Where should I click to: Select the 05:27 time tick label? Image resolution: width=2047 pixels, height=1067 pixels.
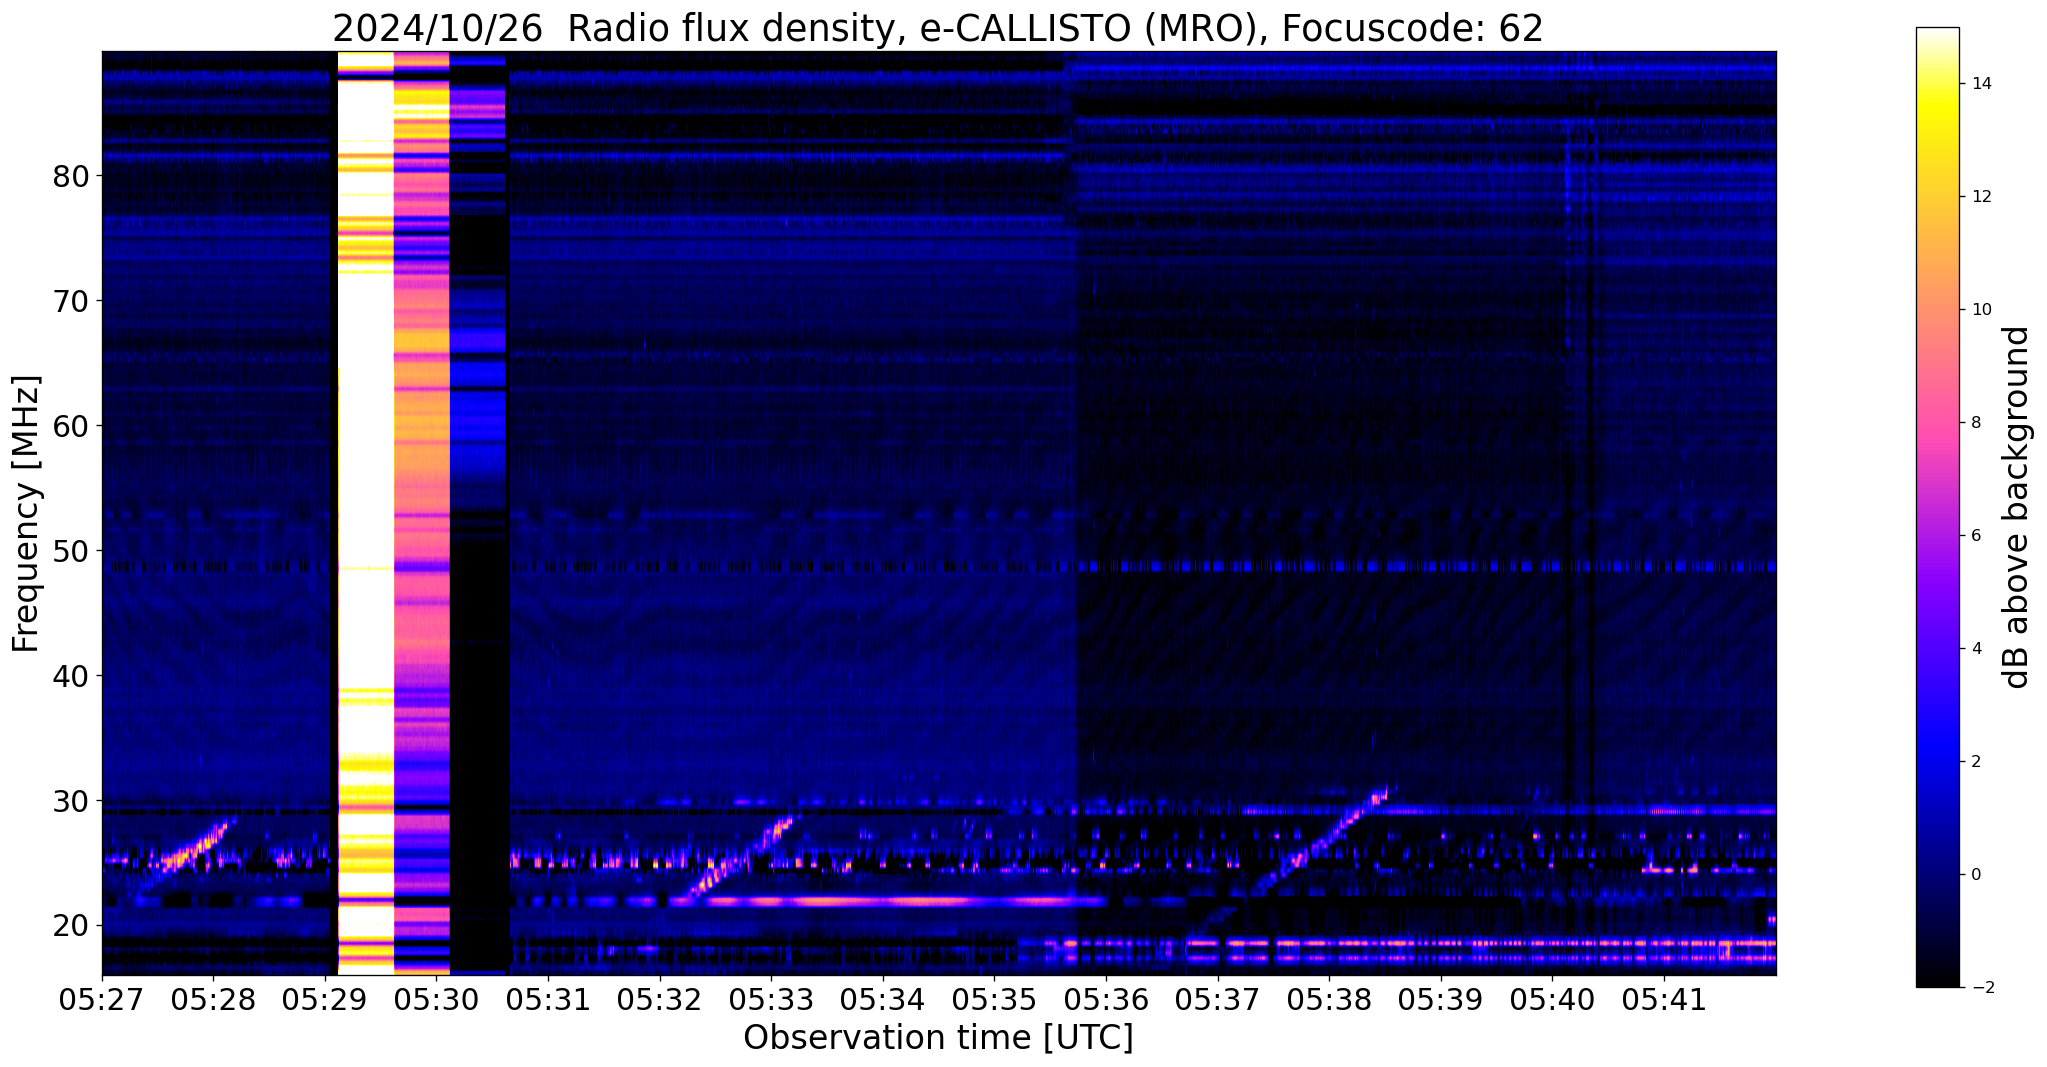[x=102, y=999]
